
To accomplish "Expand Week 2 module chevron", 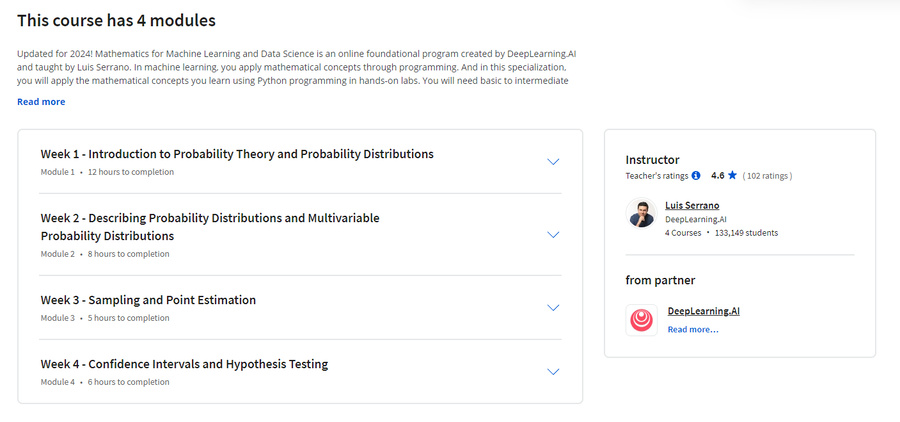I will [553, 235].
